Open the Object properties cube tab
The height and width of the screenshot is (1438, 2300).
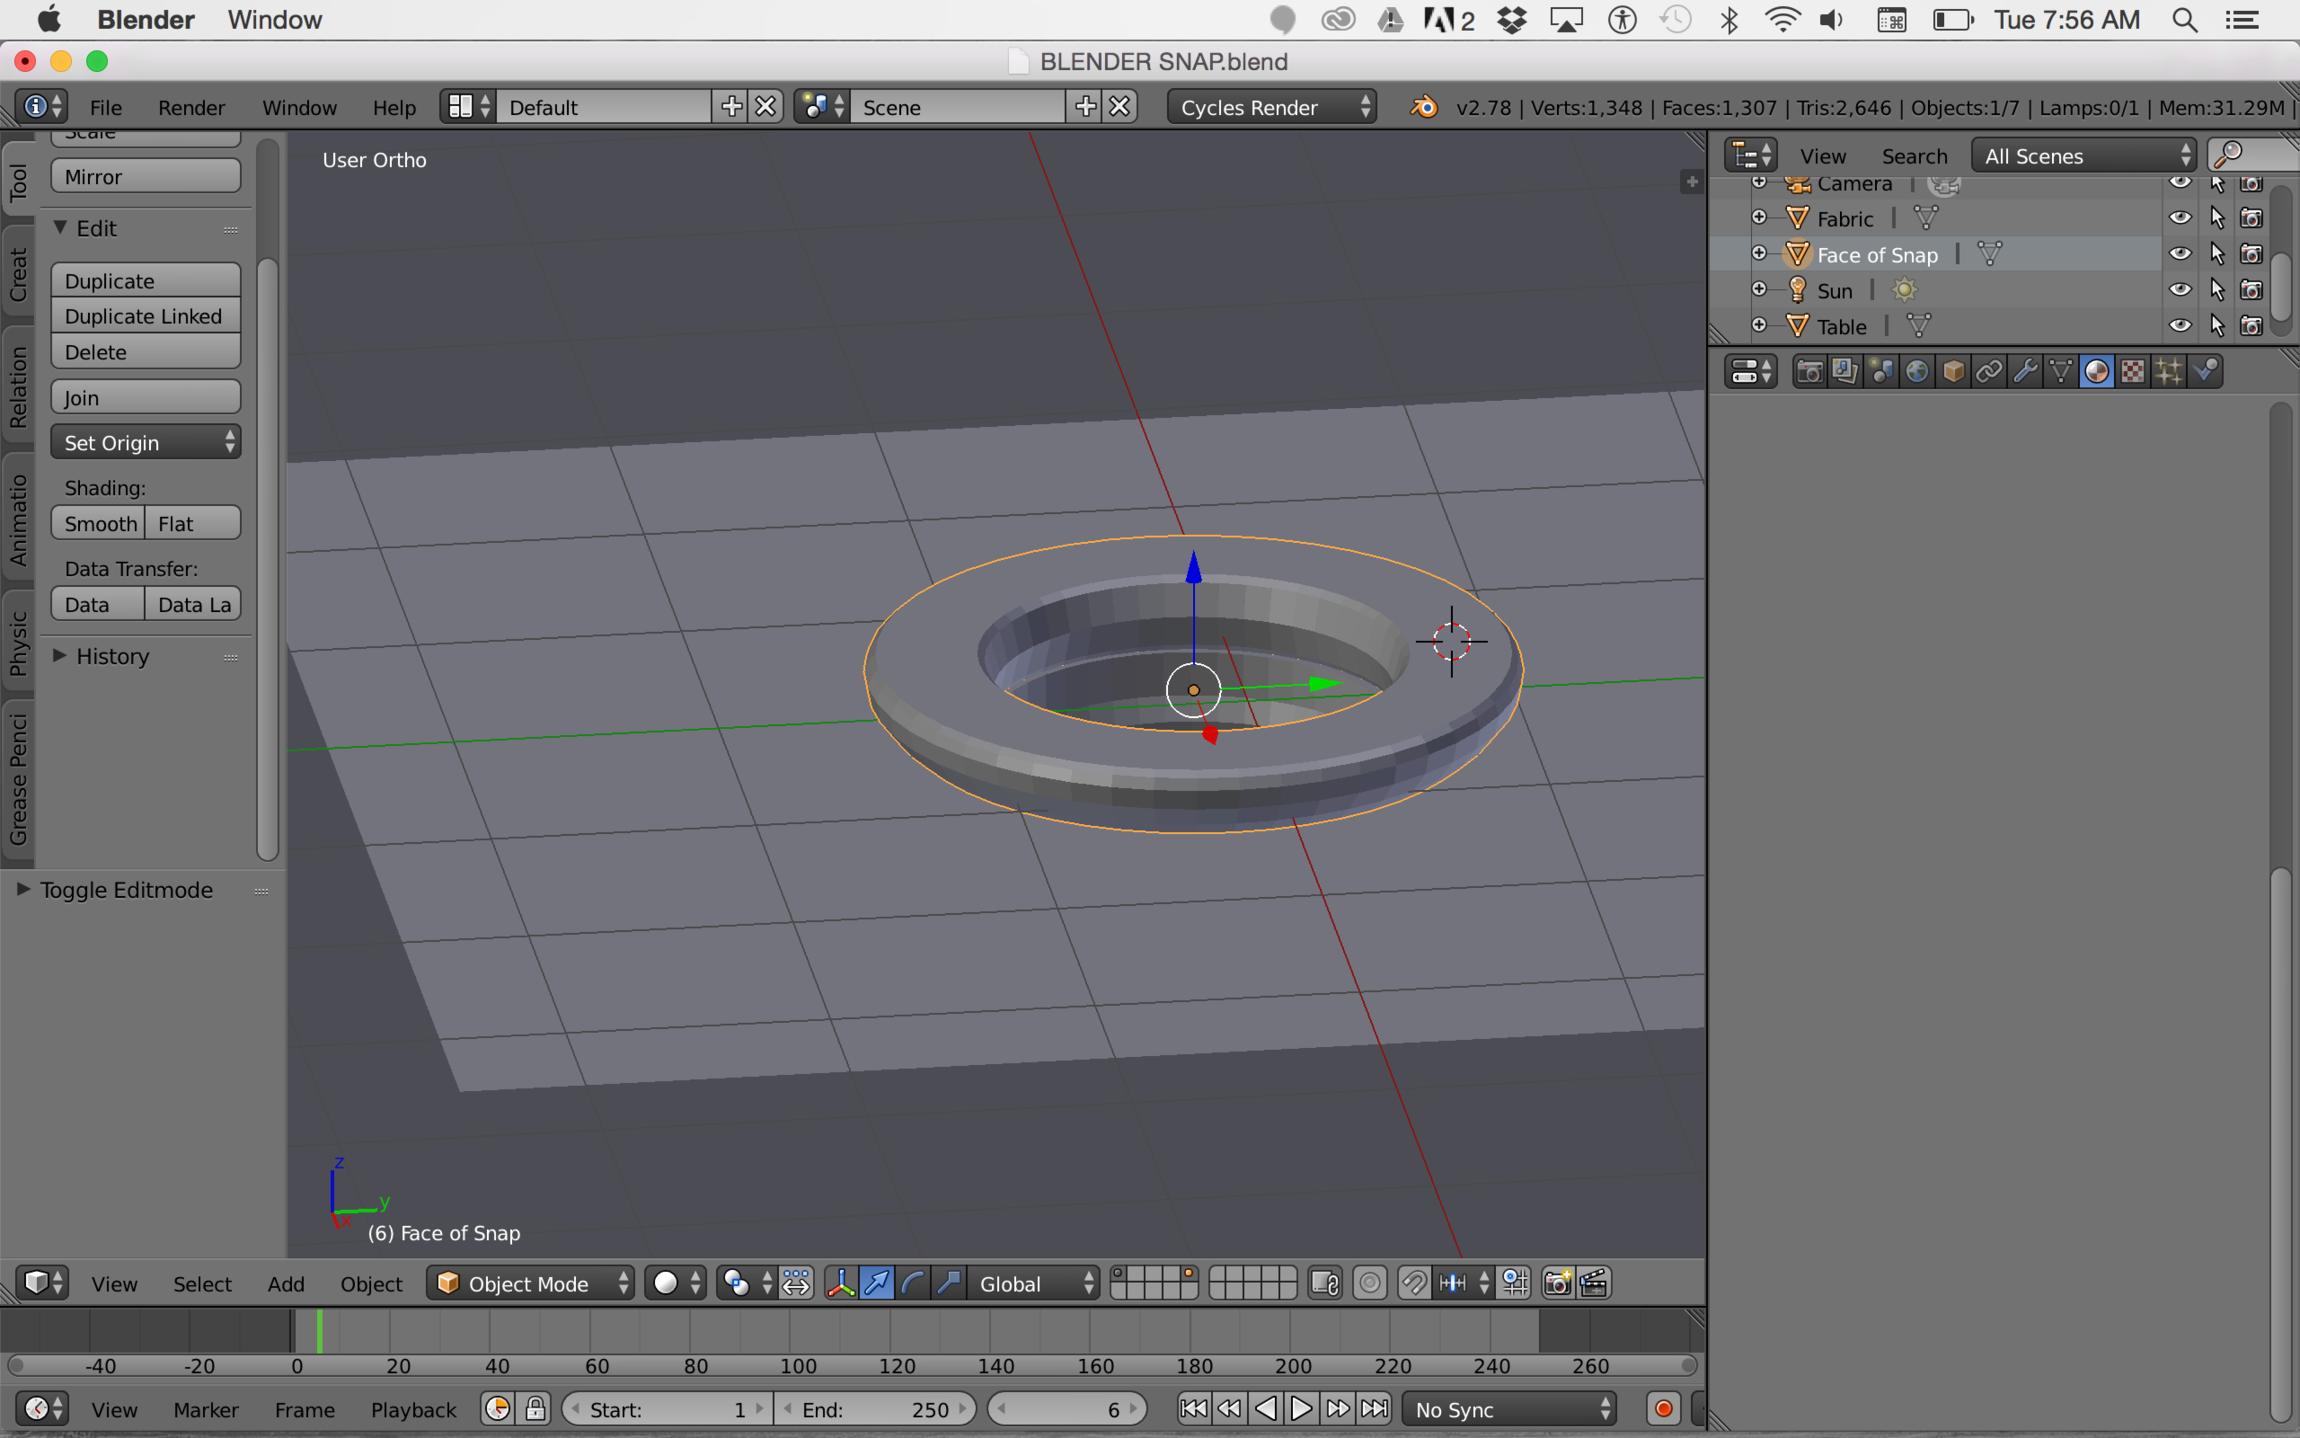point(1953,372)
